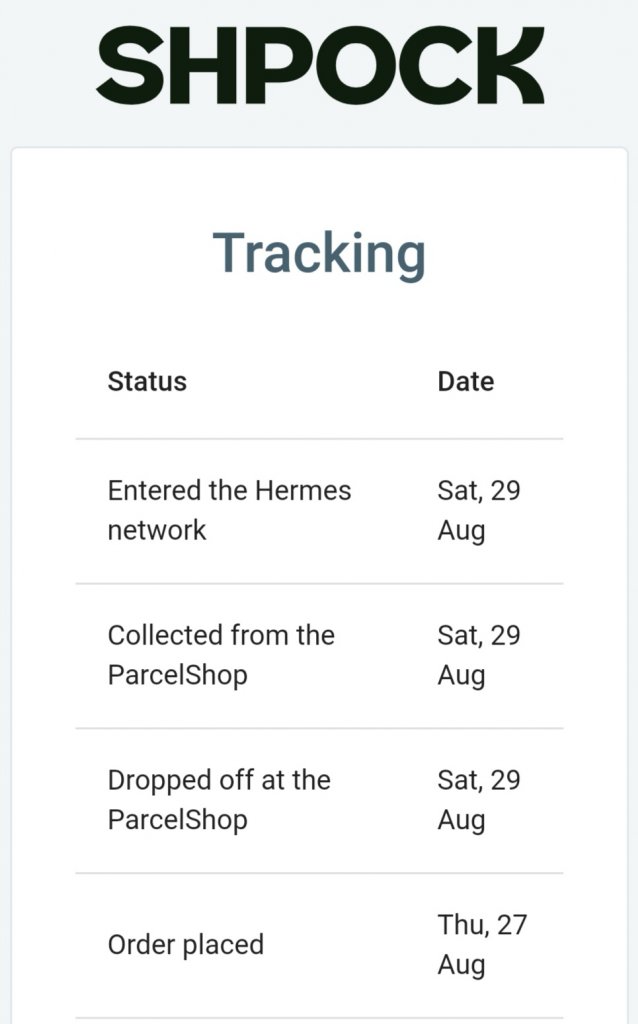Click the date beside Collected from the ParcelShop

click(x=478, y=655)
